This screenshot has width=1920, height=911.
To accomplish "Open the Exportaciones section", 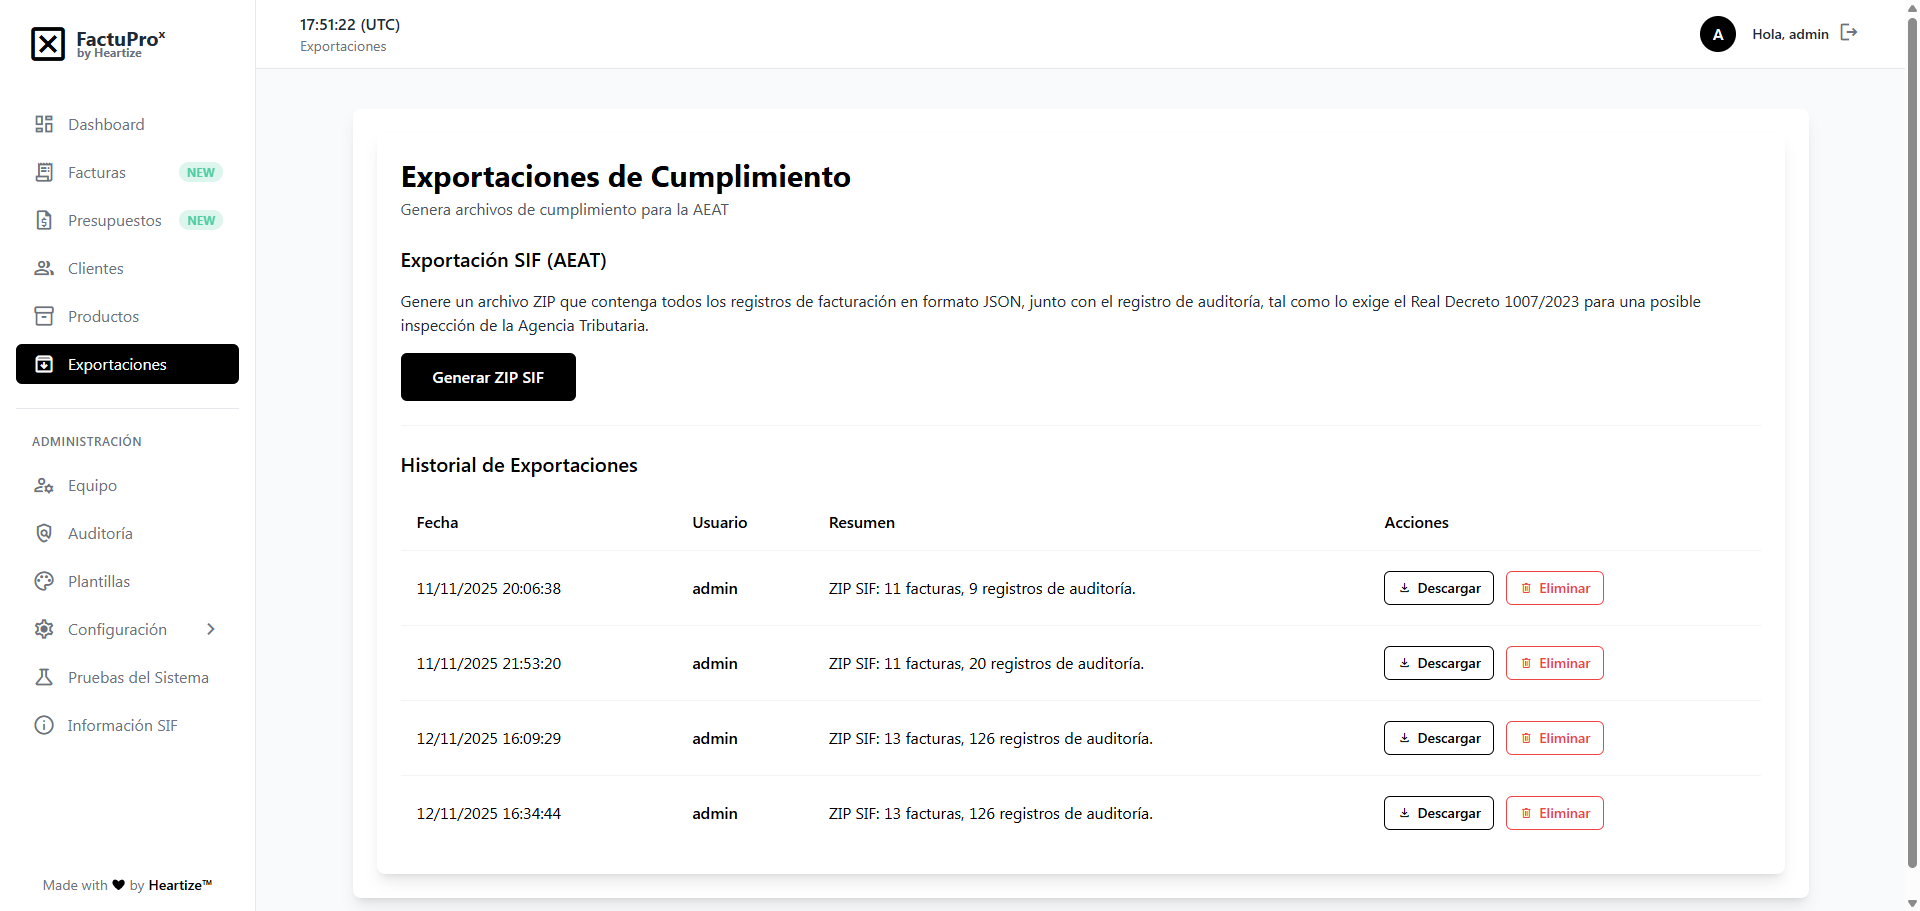I will point(116,364).
